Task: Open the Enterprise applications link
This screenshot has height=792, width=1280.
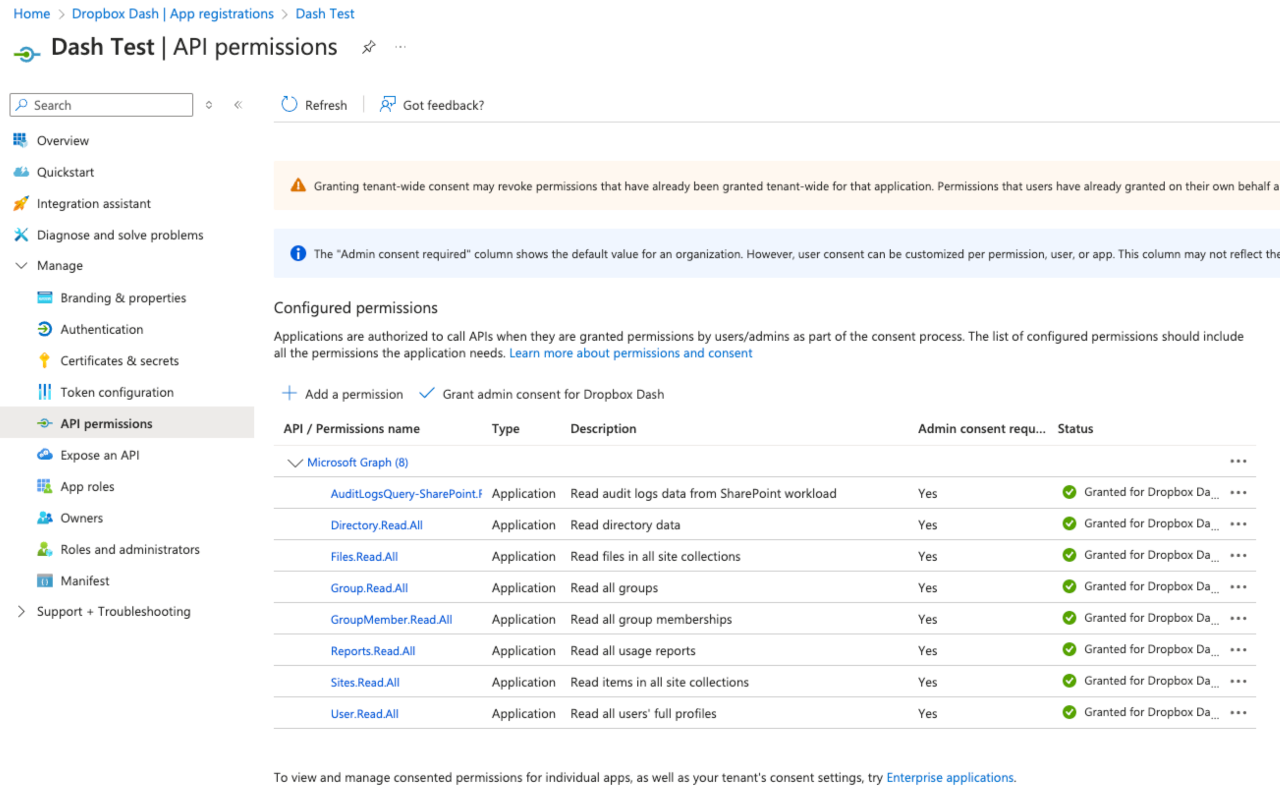Action: click(948, 777)
